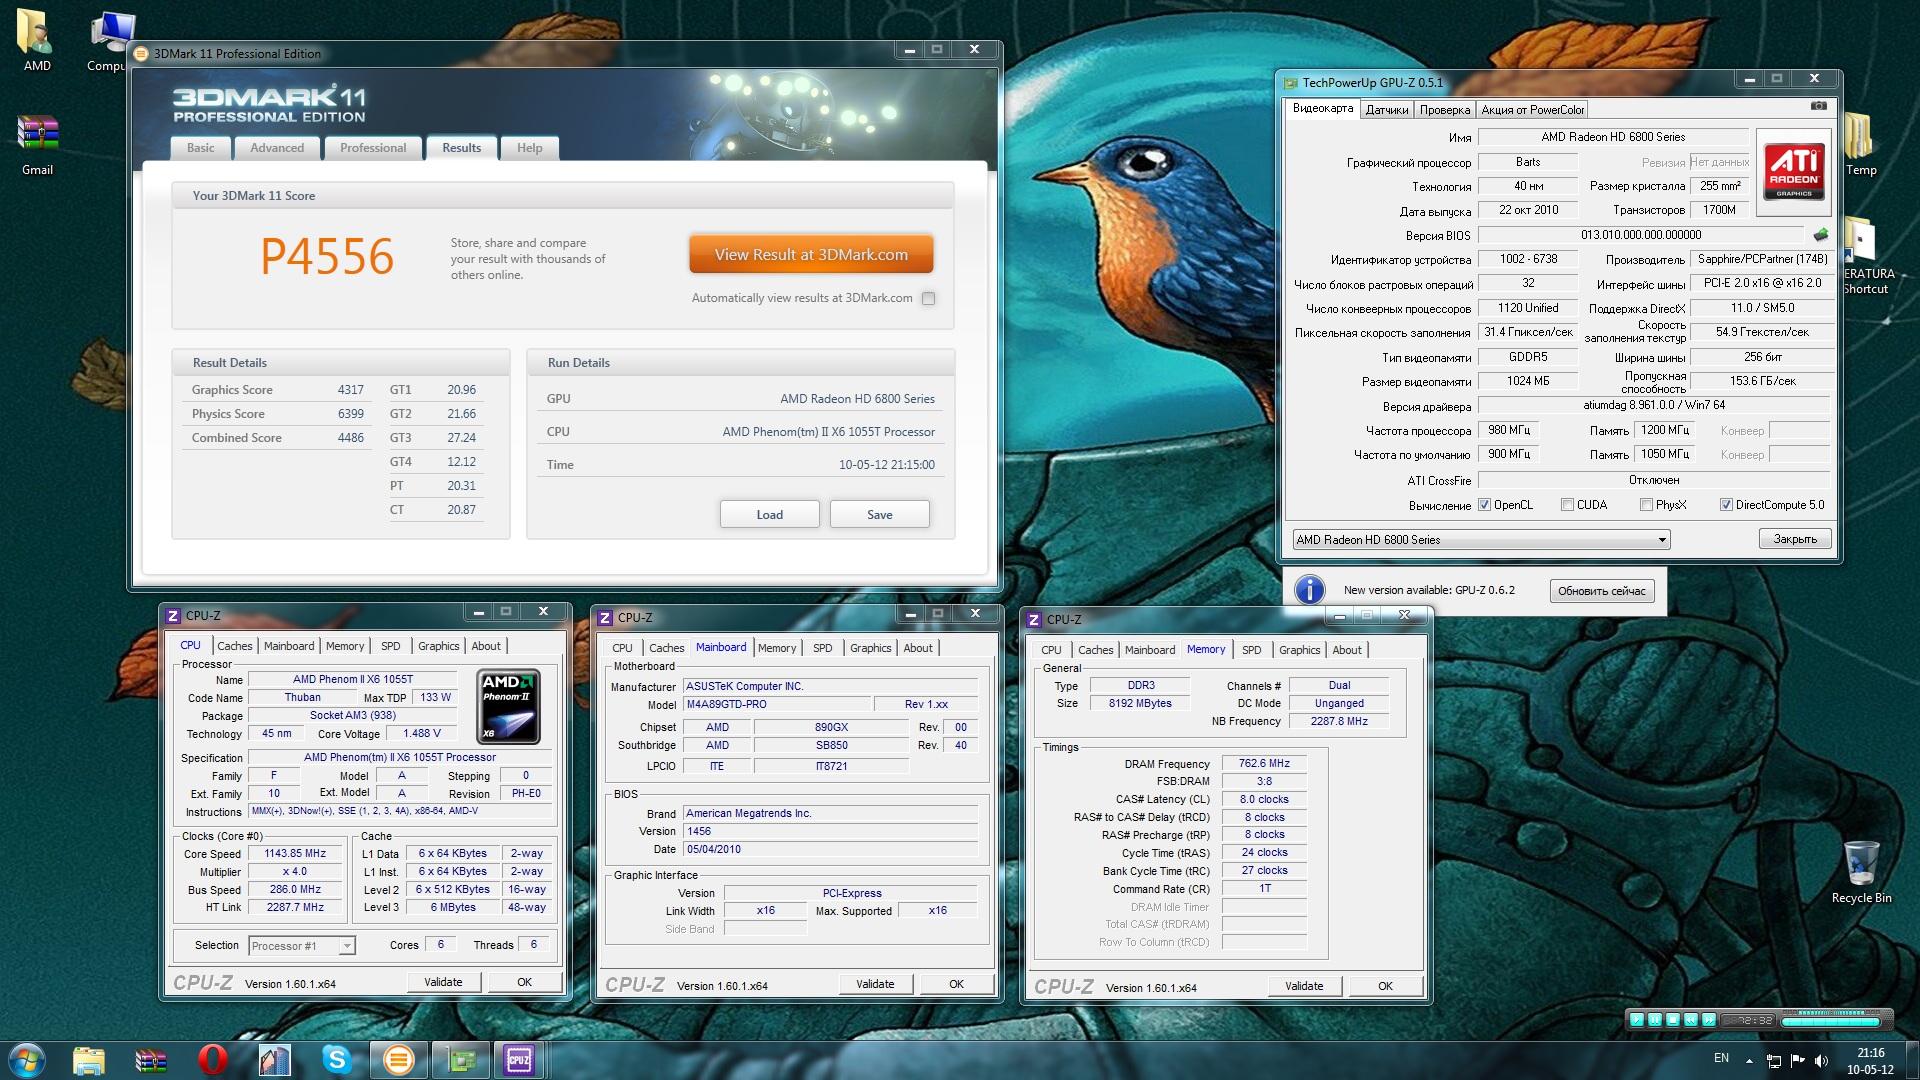Screen dimensions: 1920x1080
Task: Switch to the Professional tab in 3DMark
Action: [373, 148]
